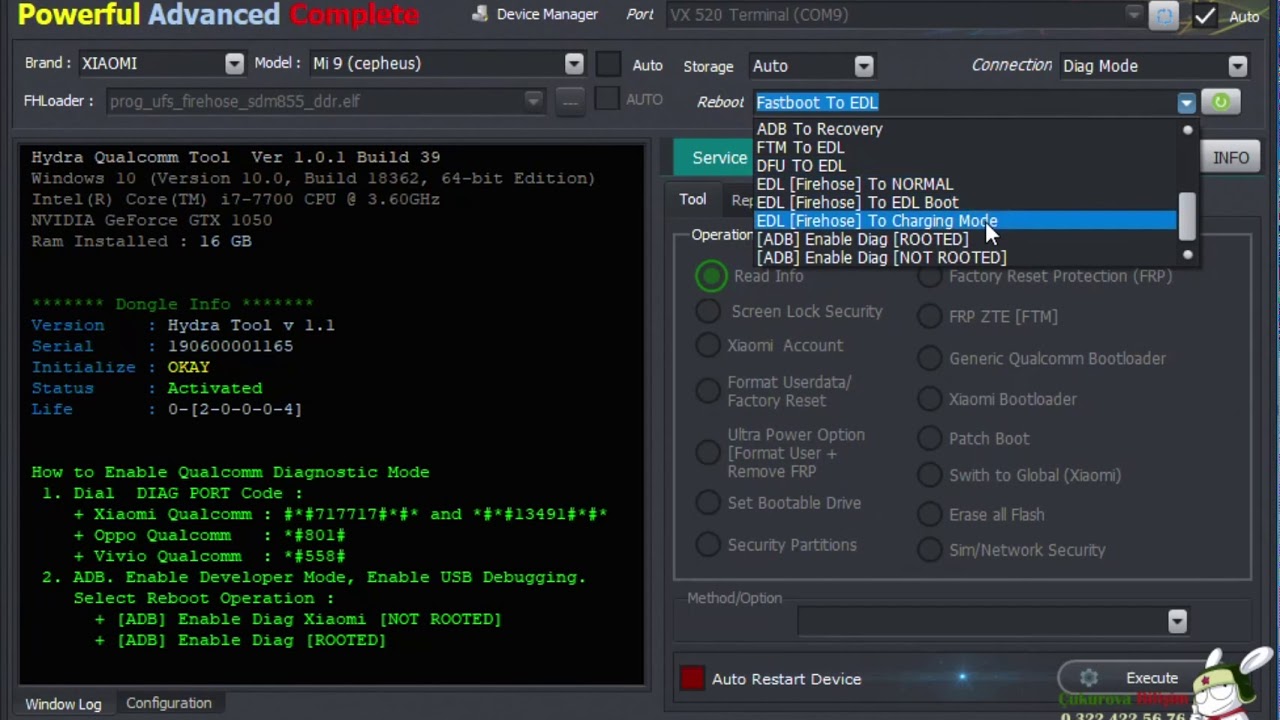Image resolution: width=1280 pixels, height=720 pixels.
Task: Click the Device Manager computer icon
Action: click(x=480, y=15)
